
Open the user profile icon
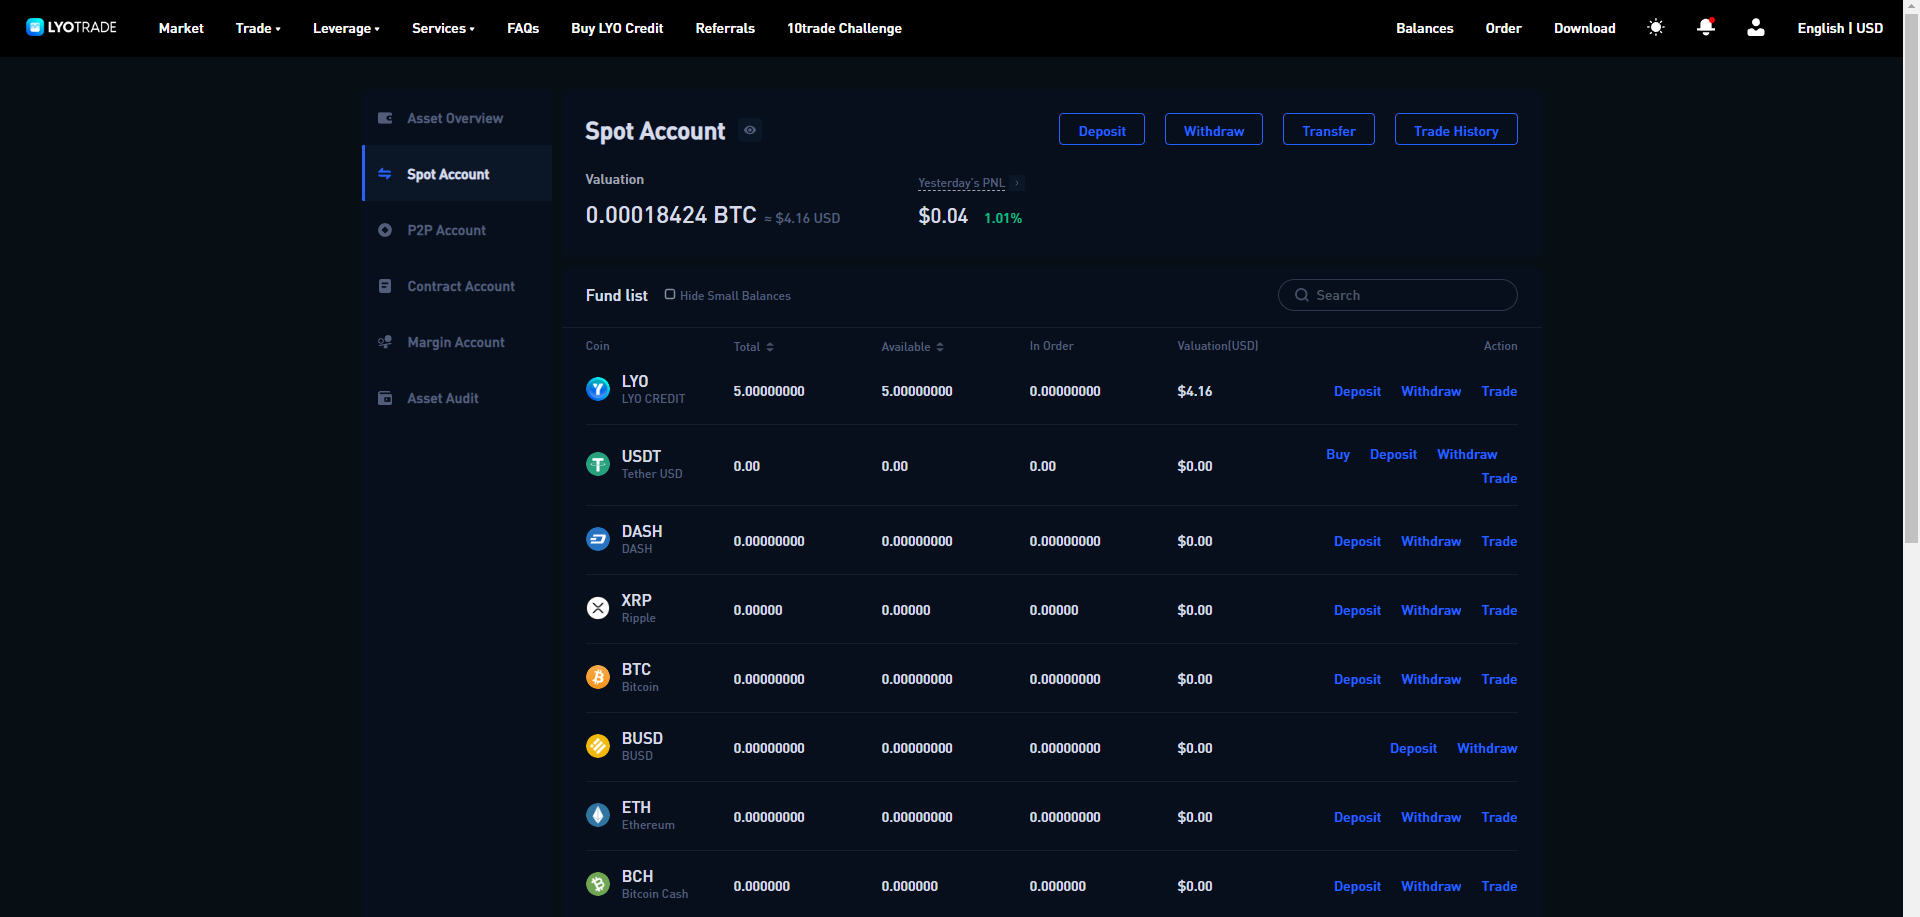[1756, 28]
